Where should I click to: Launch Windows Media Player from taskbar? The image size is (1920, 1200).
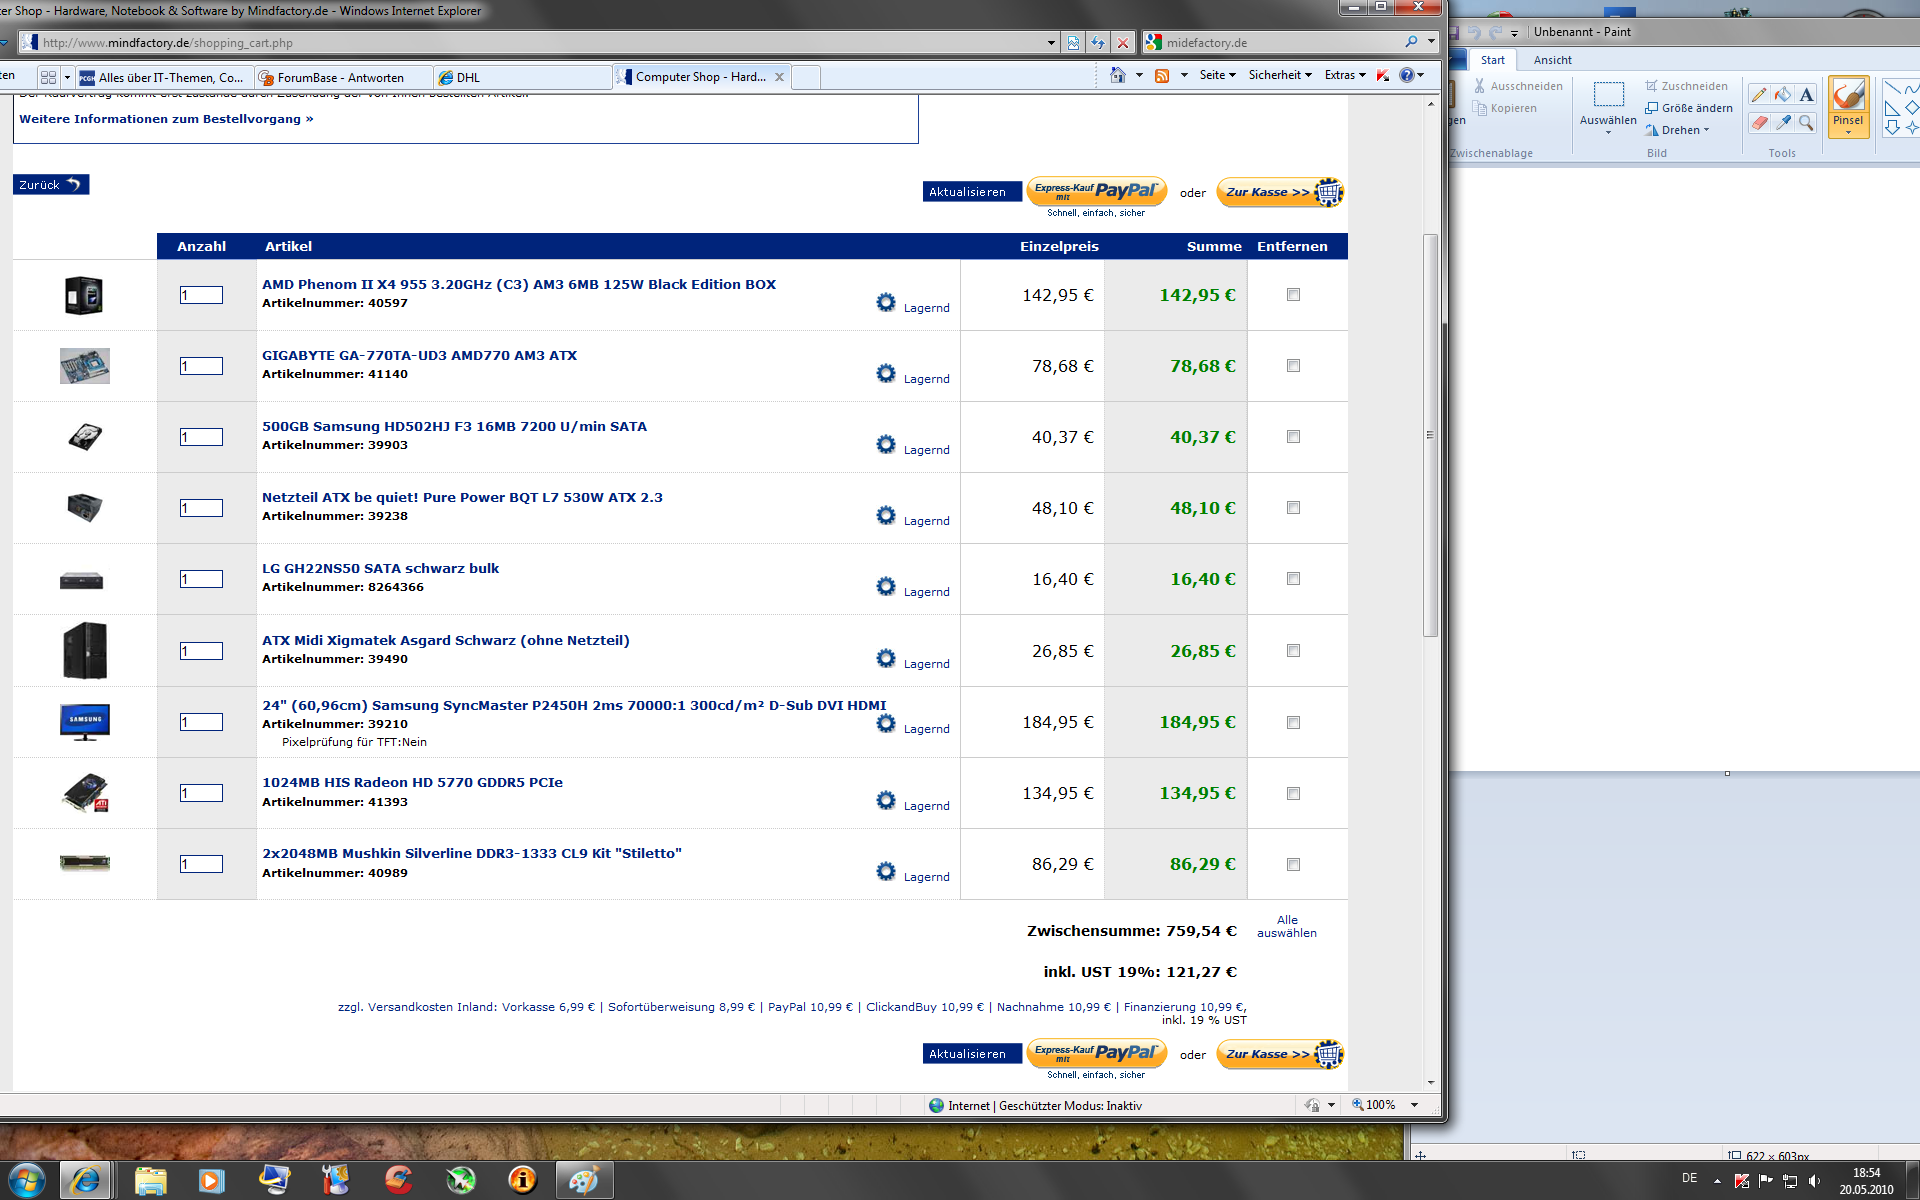pos(211,1180)
